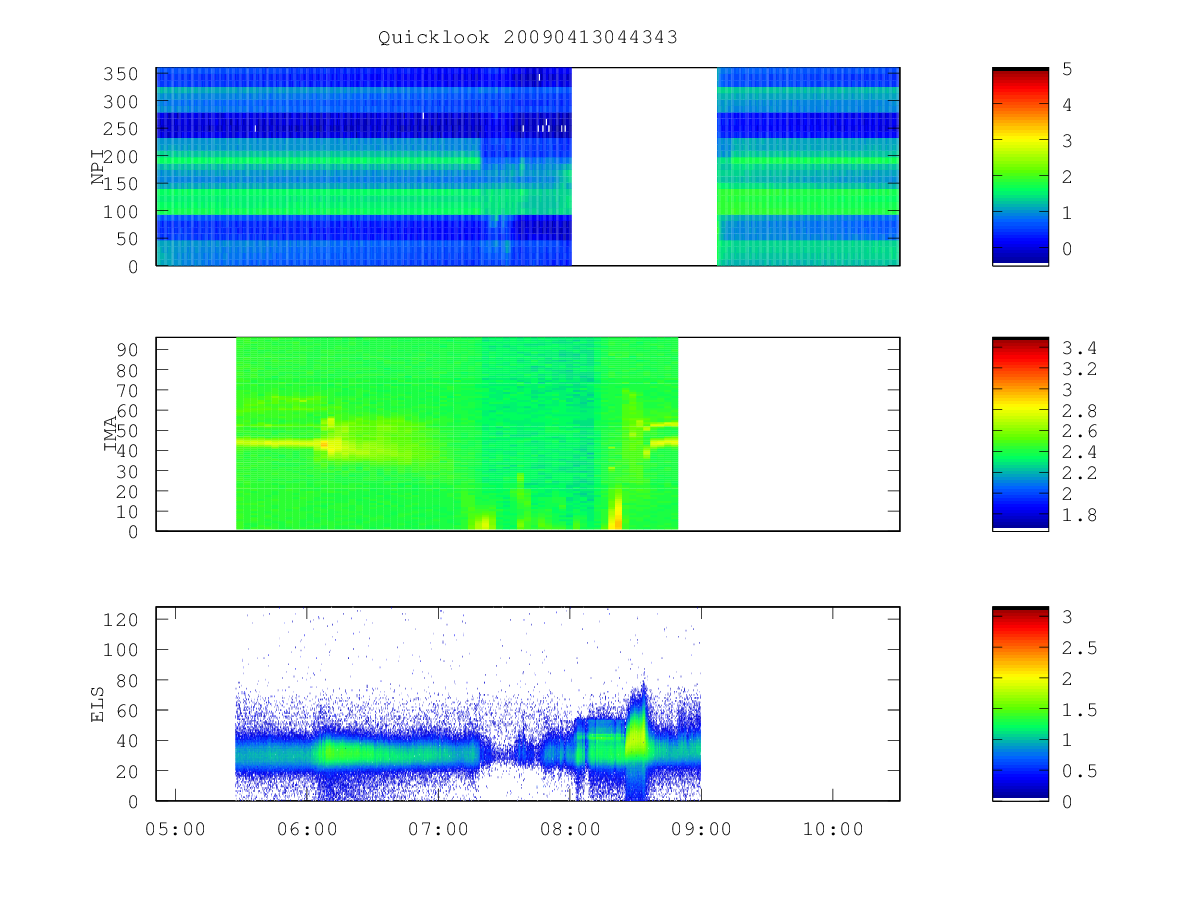
Task: Click the 2.8 label on IMA colorbar
Action: (x=1080, y=411)
